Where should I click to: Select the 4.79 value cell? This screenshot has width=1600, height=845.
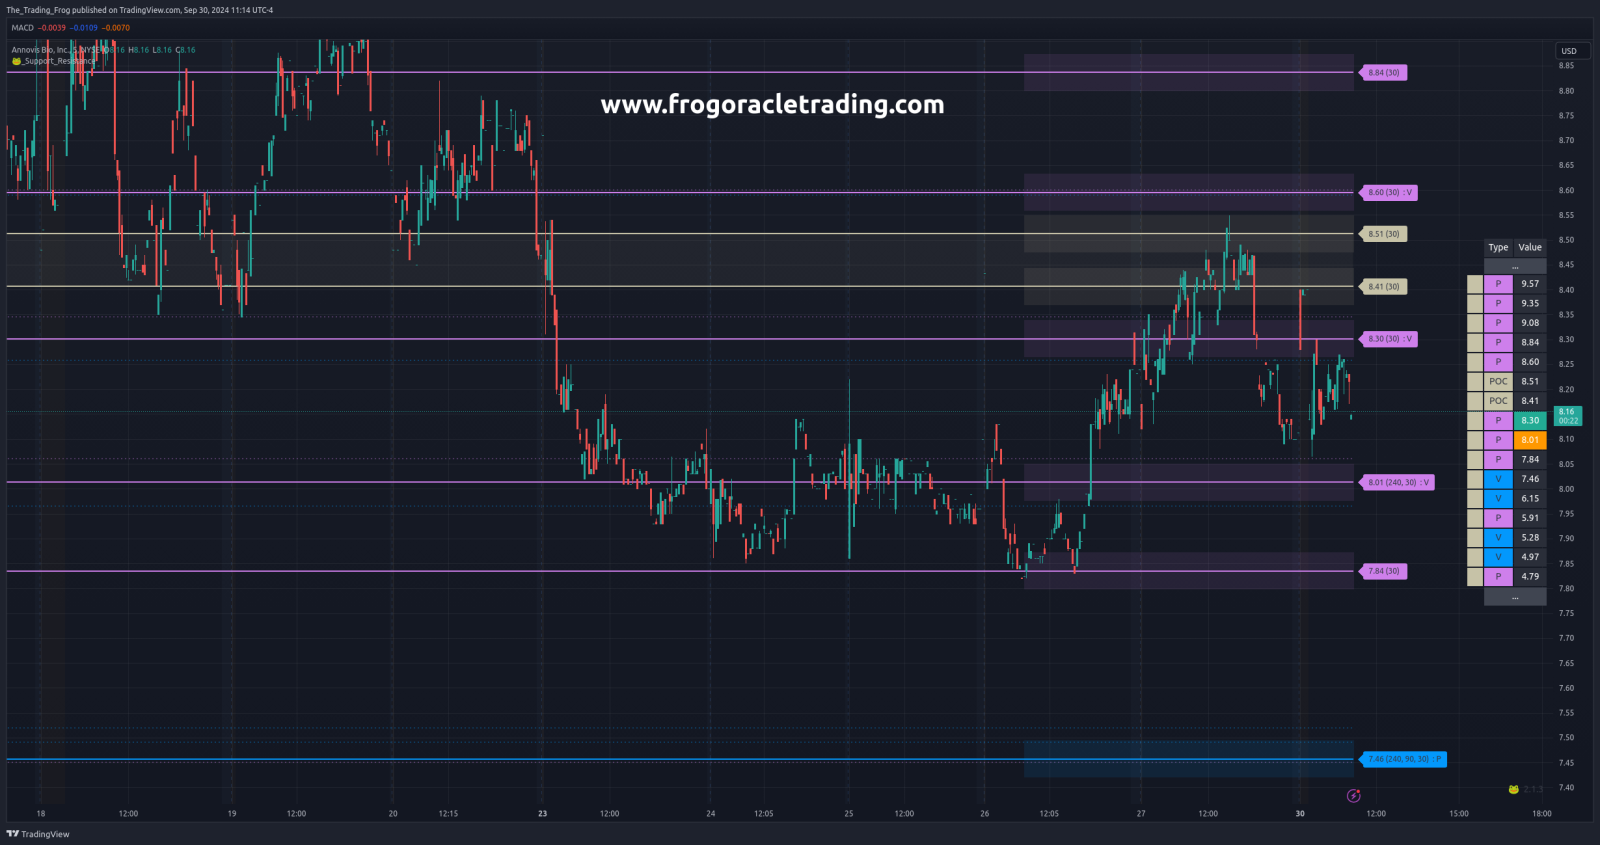(x=1530, y=576)
